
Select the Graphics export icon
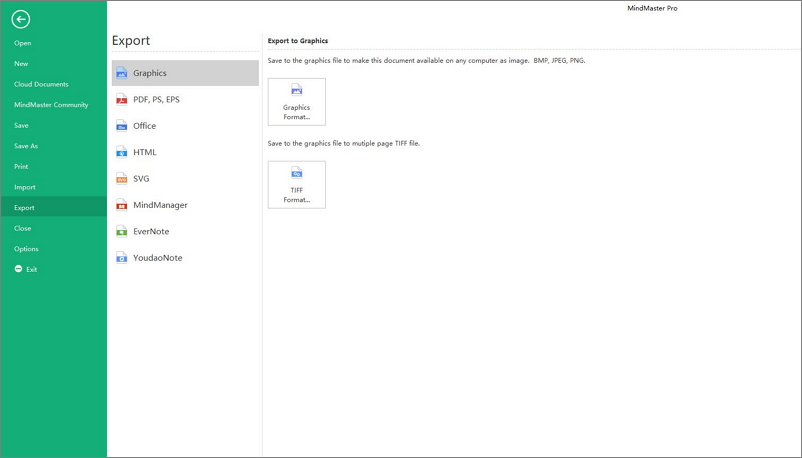[x=122, y=73]
